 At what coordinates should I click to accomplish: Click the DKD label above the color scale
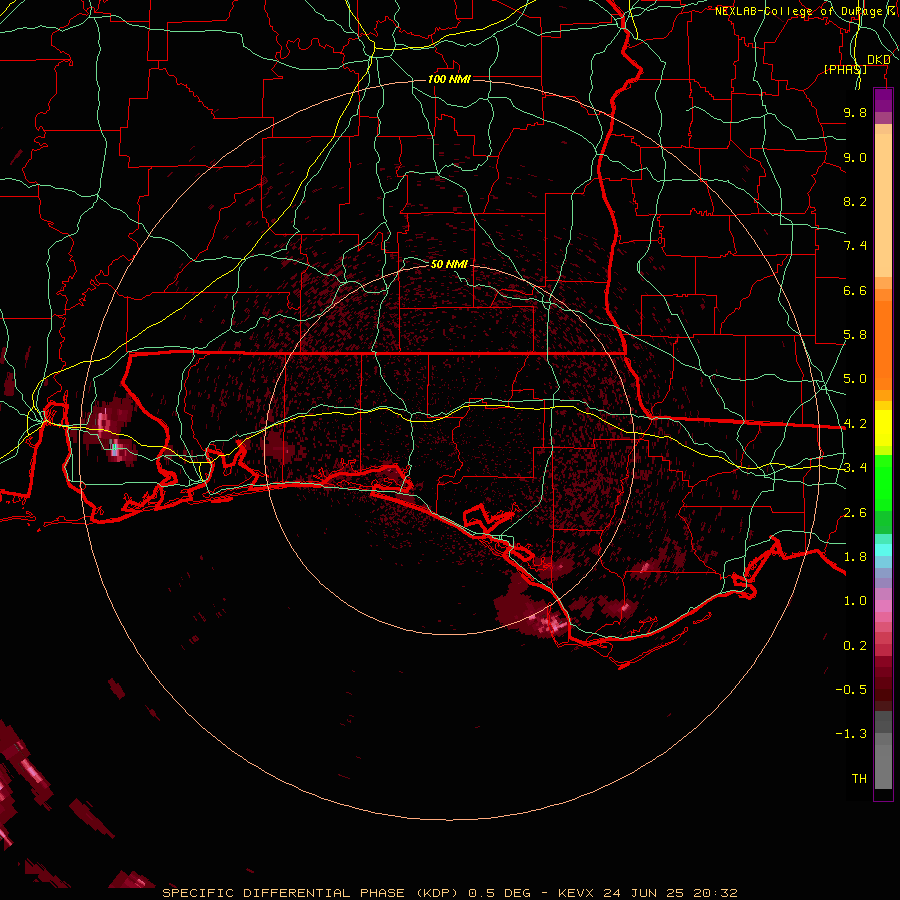pyautogui.click(x=879, y=60)
